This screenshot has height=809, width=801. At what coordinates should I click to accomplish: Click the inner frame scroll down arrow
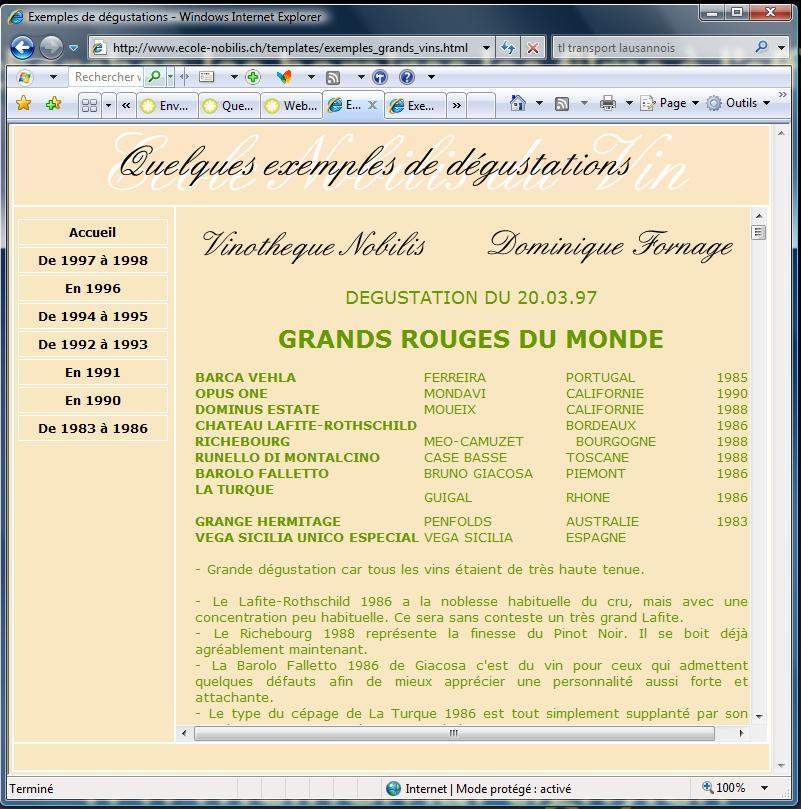pyautogui.click(x=759, y=716)
